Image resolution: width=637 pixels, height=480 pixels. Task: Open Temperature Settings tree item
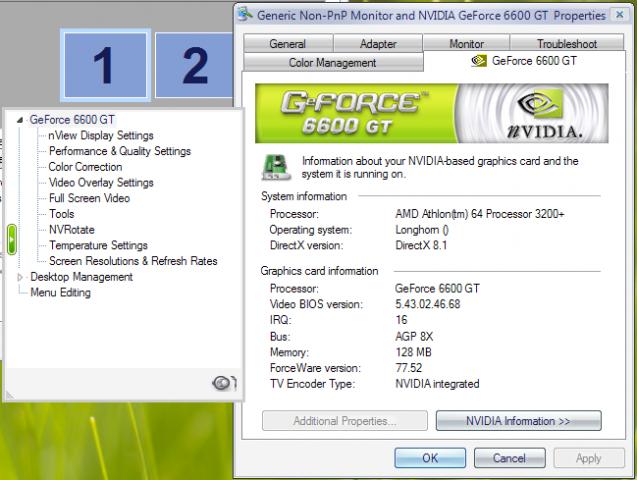tap(98, 245)
